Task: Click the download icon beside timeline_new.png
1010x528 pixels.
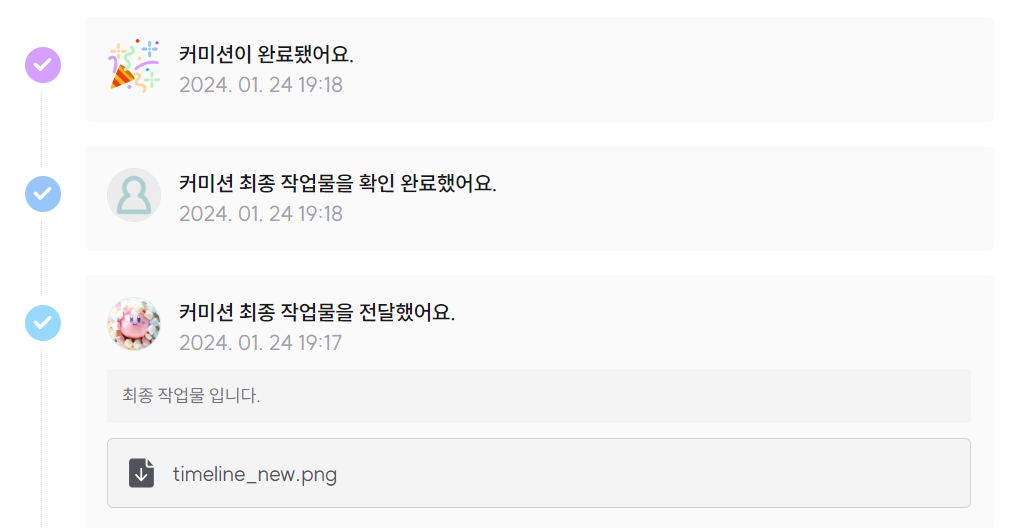Action: click(x=141, y=473)
